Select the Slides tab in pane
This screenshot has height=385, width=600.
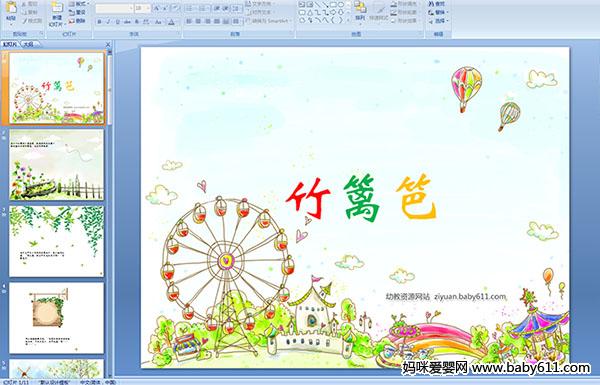coord(10,44)
